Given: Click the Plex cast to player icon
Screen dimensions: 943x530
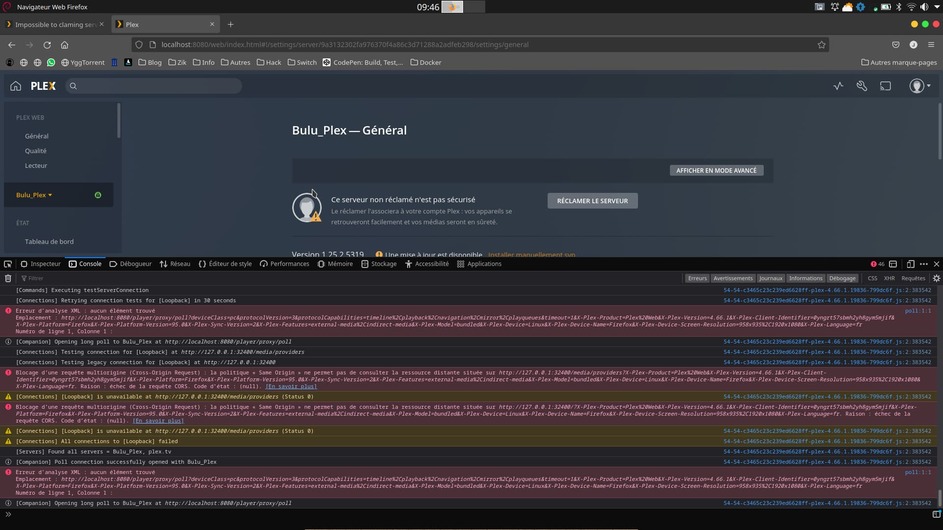Looking at the screenshot, I should click(x=885, y=86).
